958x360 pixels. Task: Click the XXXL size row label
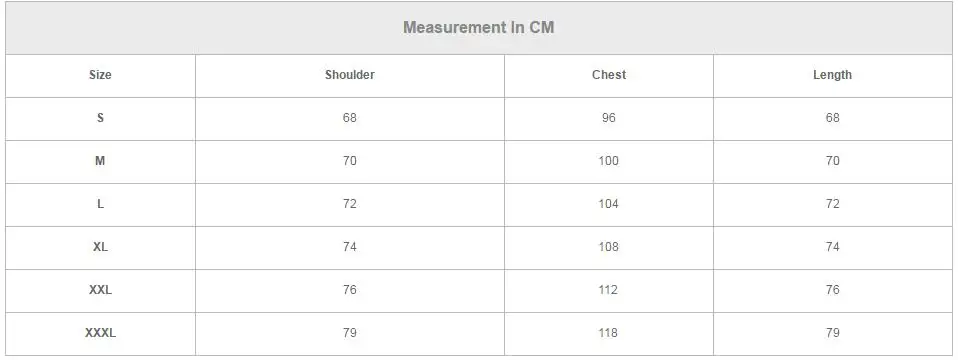100,333
